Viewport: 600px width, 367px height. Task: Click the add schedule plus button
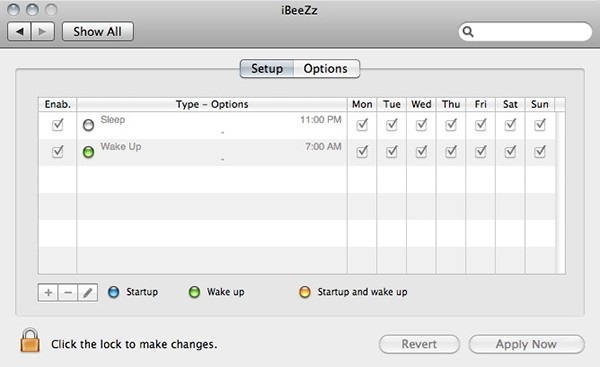(48, 293)
